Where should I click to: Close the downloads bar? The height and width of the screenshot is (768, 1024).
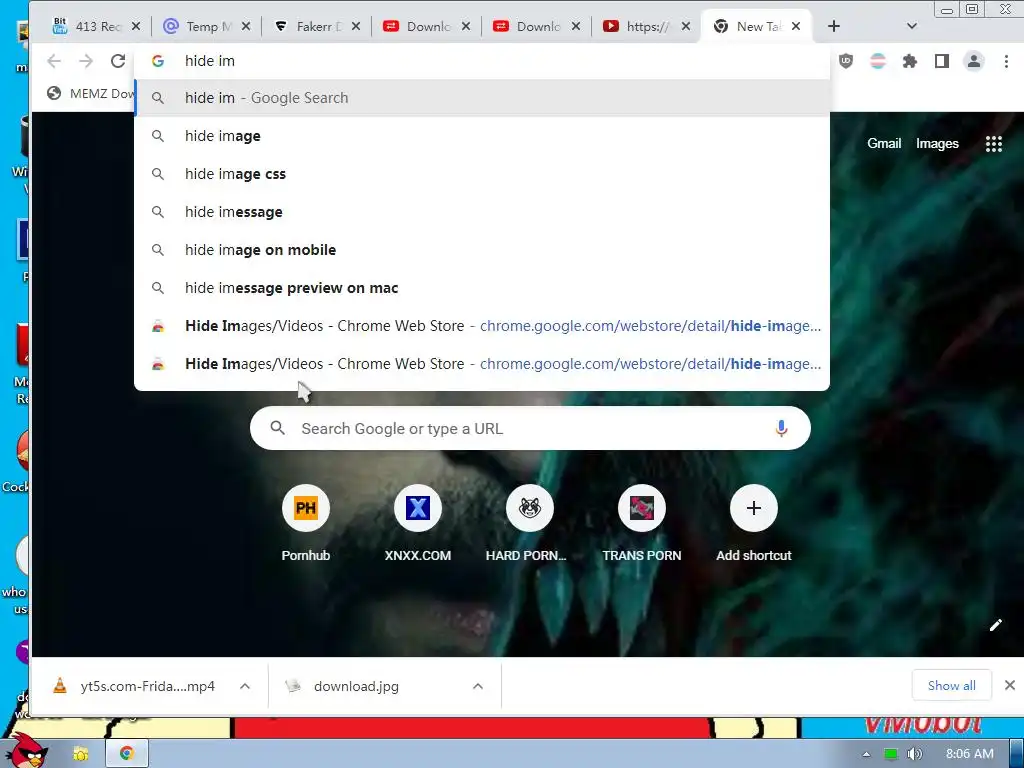coord(1010,685)
